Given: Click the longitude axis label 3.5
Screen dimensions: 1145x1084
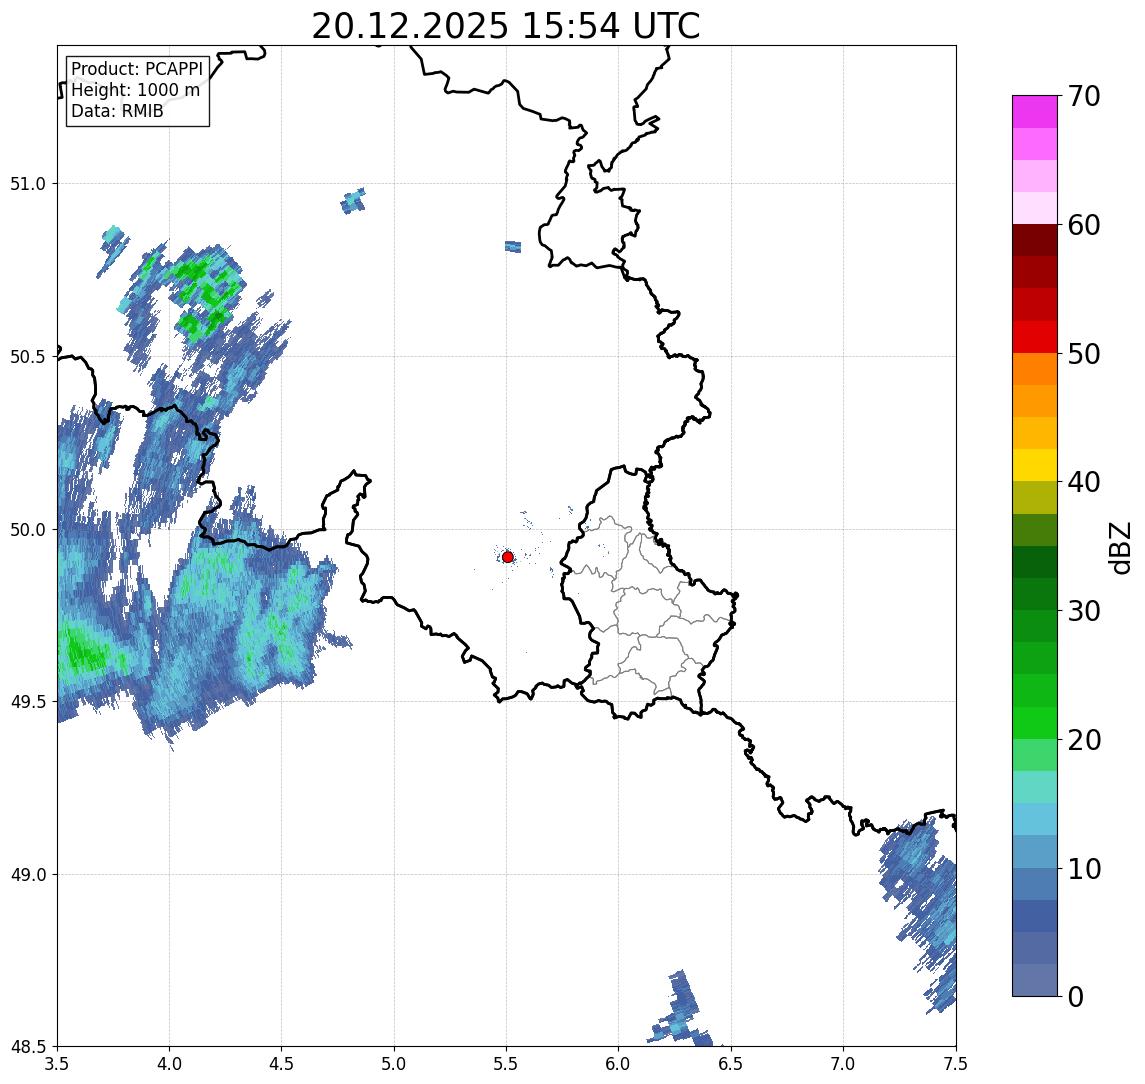Looking at the screenshot, I should coord(57,1064).
